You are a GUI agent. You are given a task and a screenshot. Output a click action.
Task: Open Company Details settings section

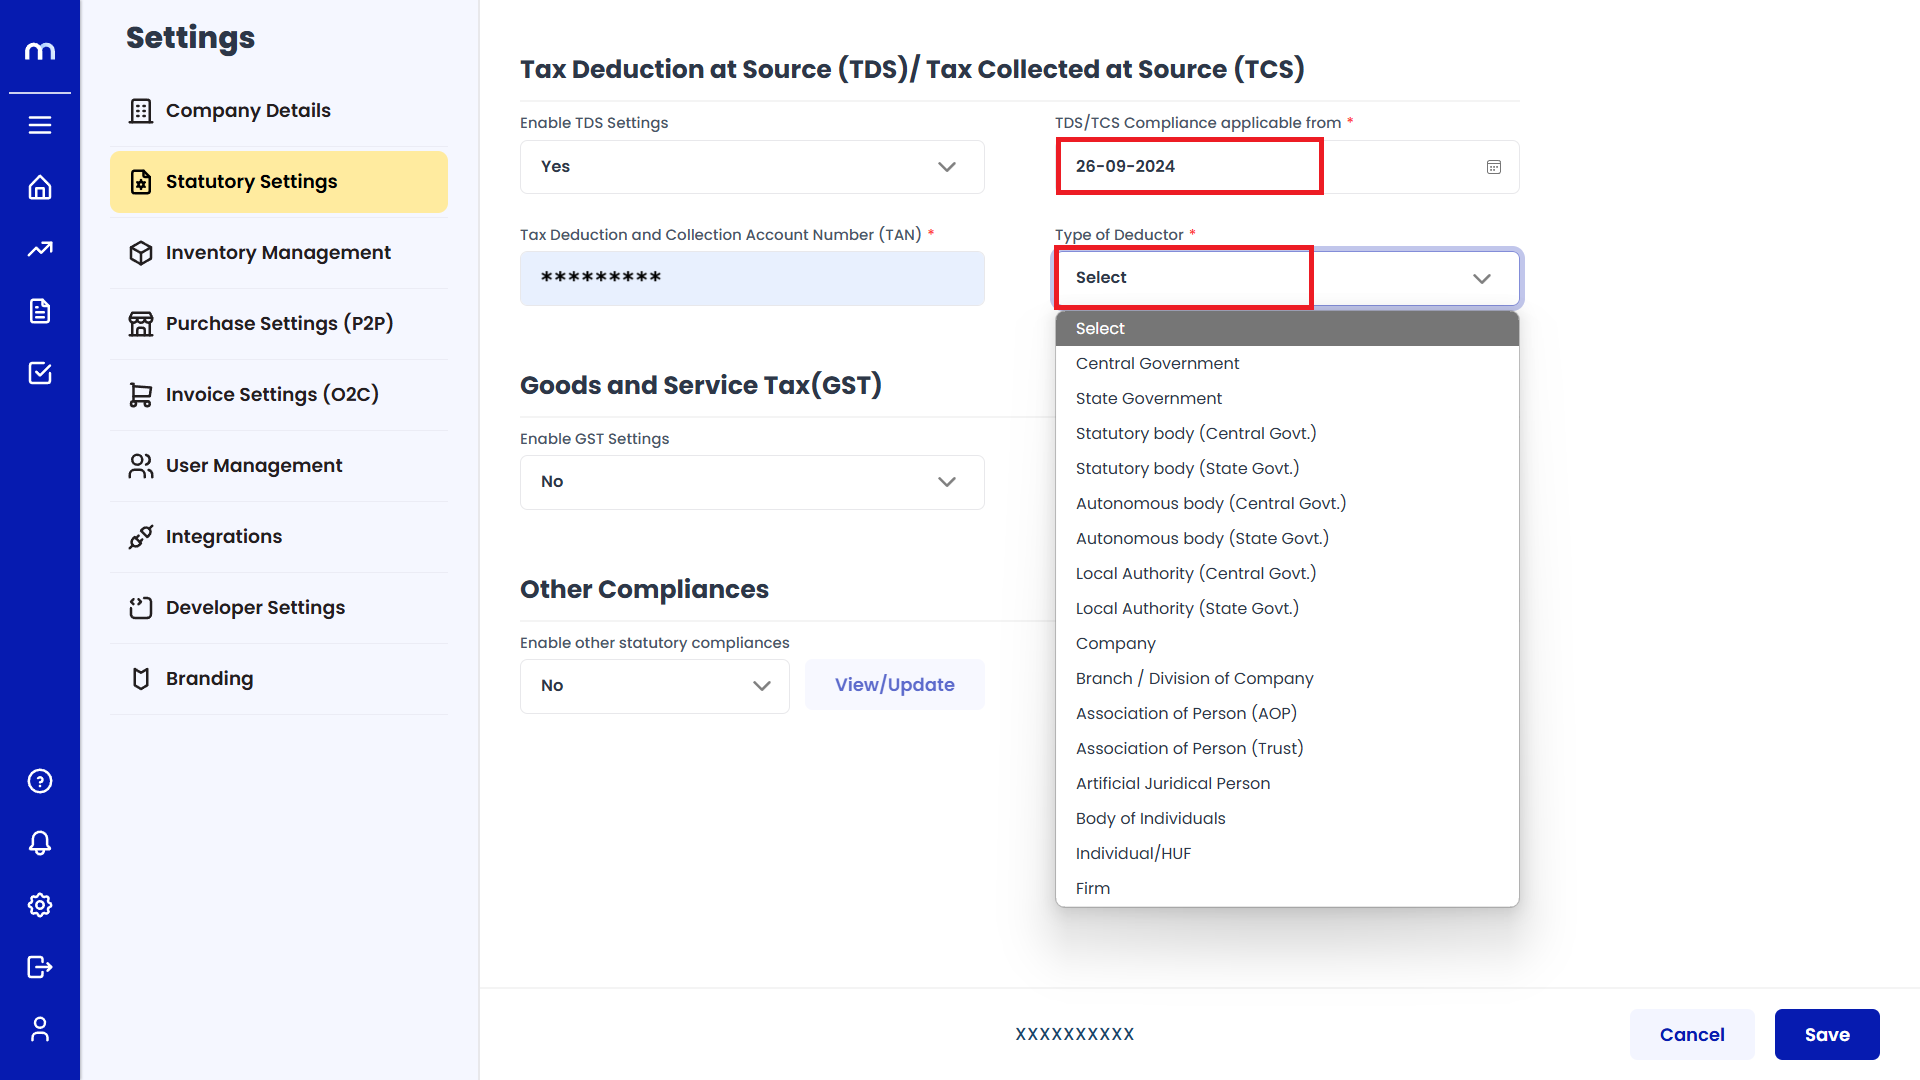(248, 111)
